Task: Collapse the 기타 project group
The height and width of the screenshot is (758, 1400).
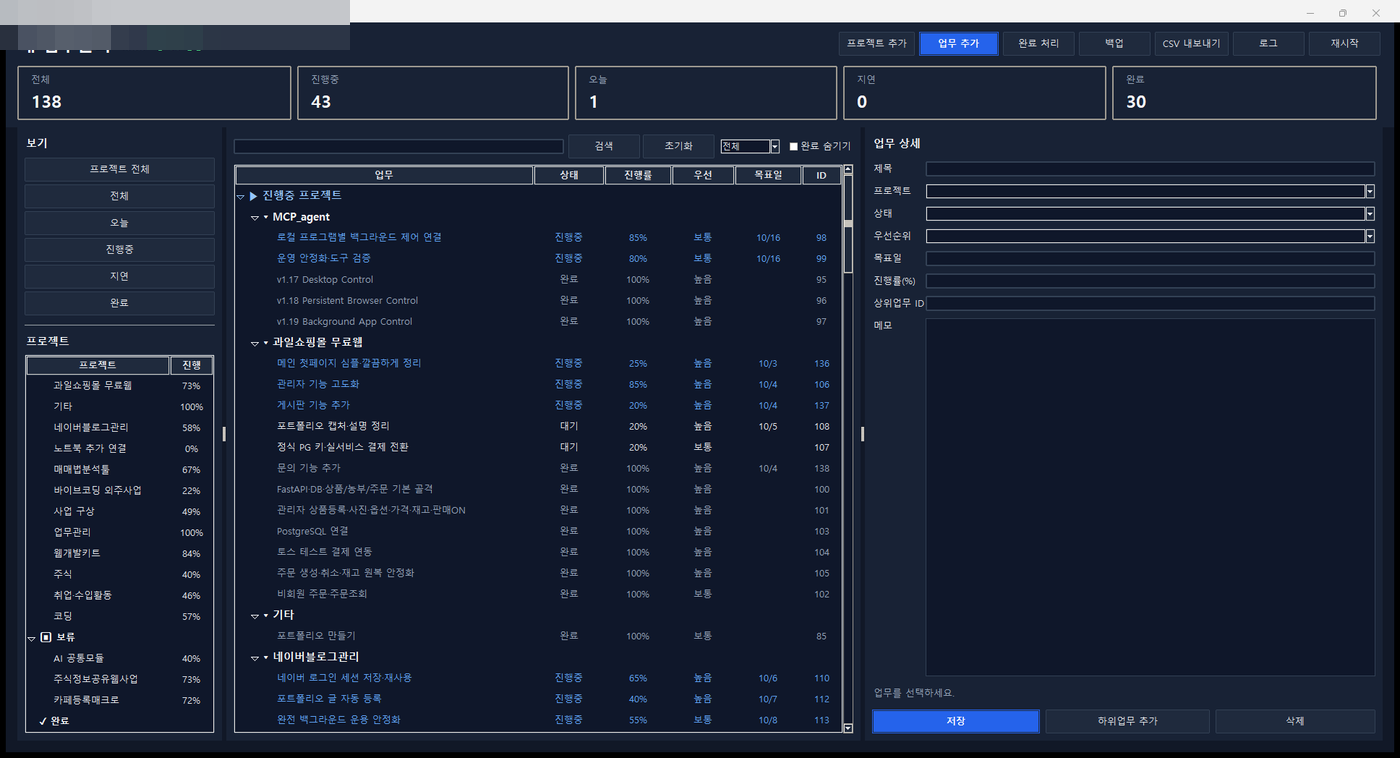Action: pos(254,616)
